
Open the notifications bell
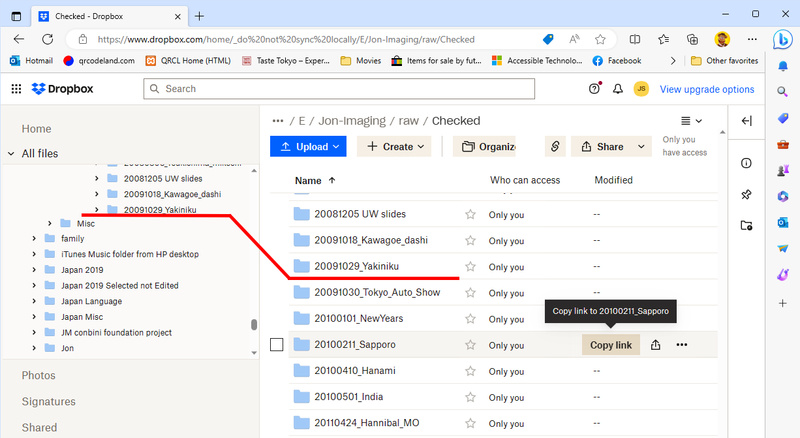[617, 89]
